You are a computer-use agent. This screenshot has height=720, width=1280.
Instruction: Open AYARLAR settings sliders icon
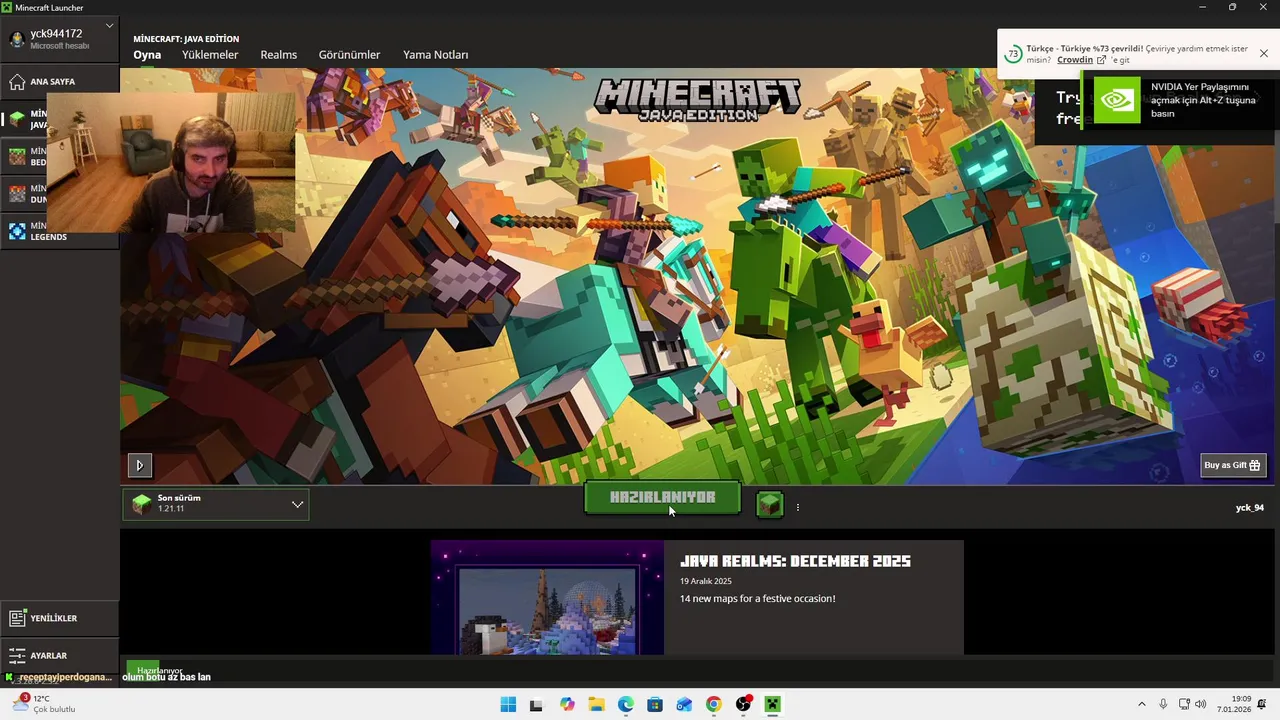point(17,656)
